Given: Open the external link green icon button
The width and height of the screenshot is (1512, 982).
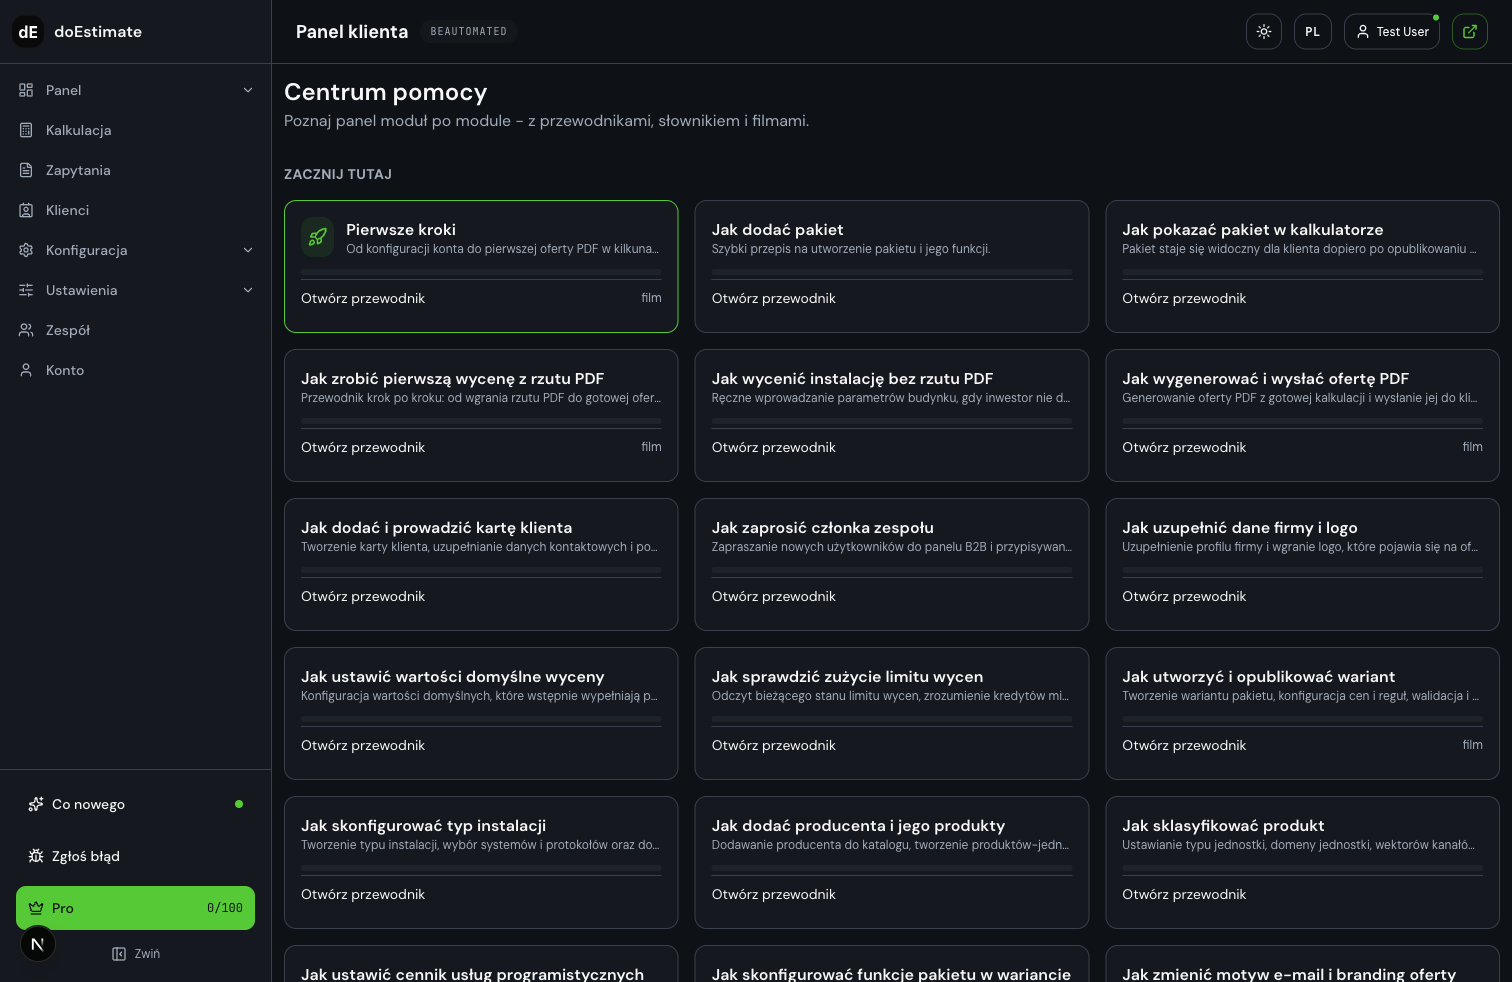Looking at the screenshot, I should click(x=1470, y=32).
